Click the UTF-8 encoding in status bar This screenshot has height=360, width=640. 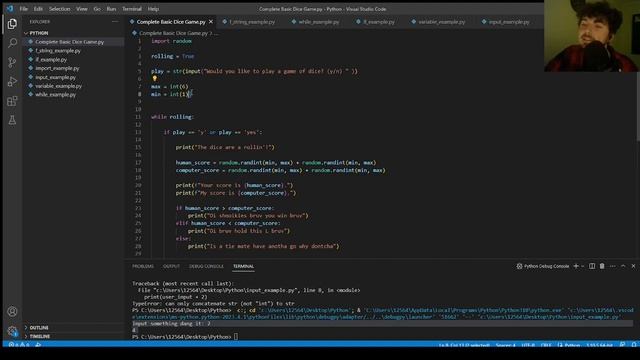(x=528, y=345)
